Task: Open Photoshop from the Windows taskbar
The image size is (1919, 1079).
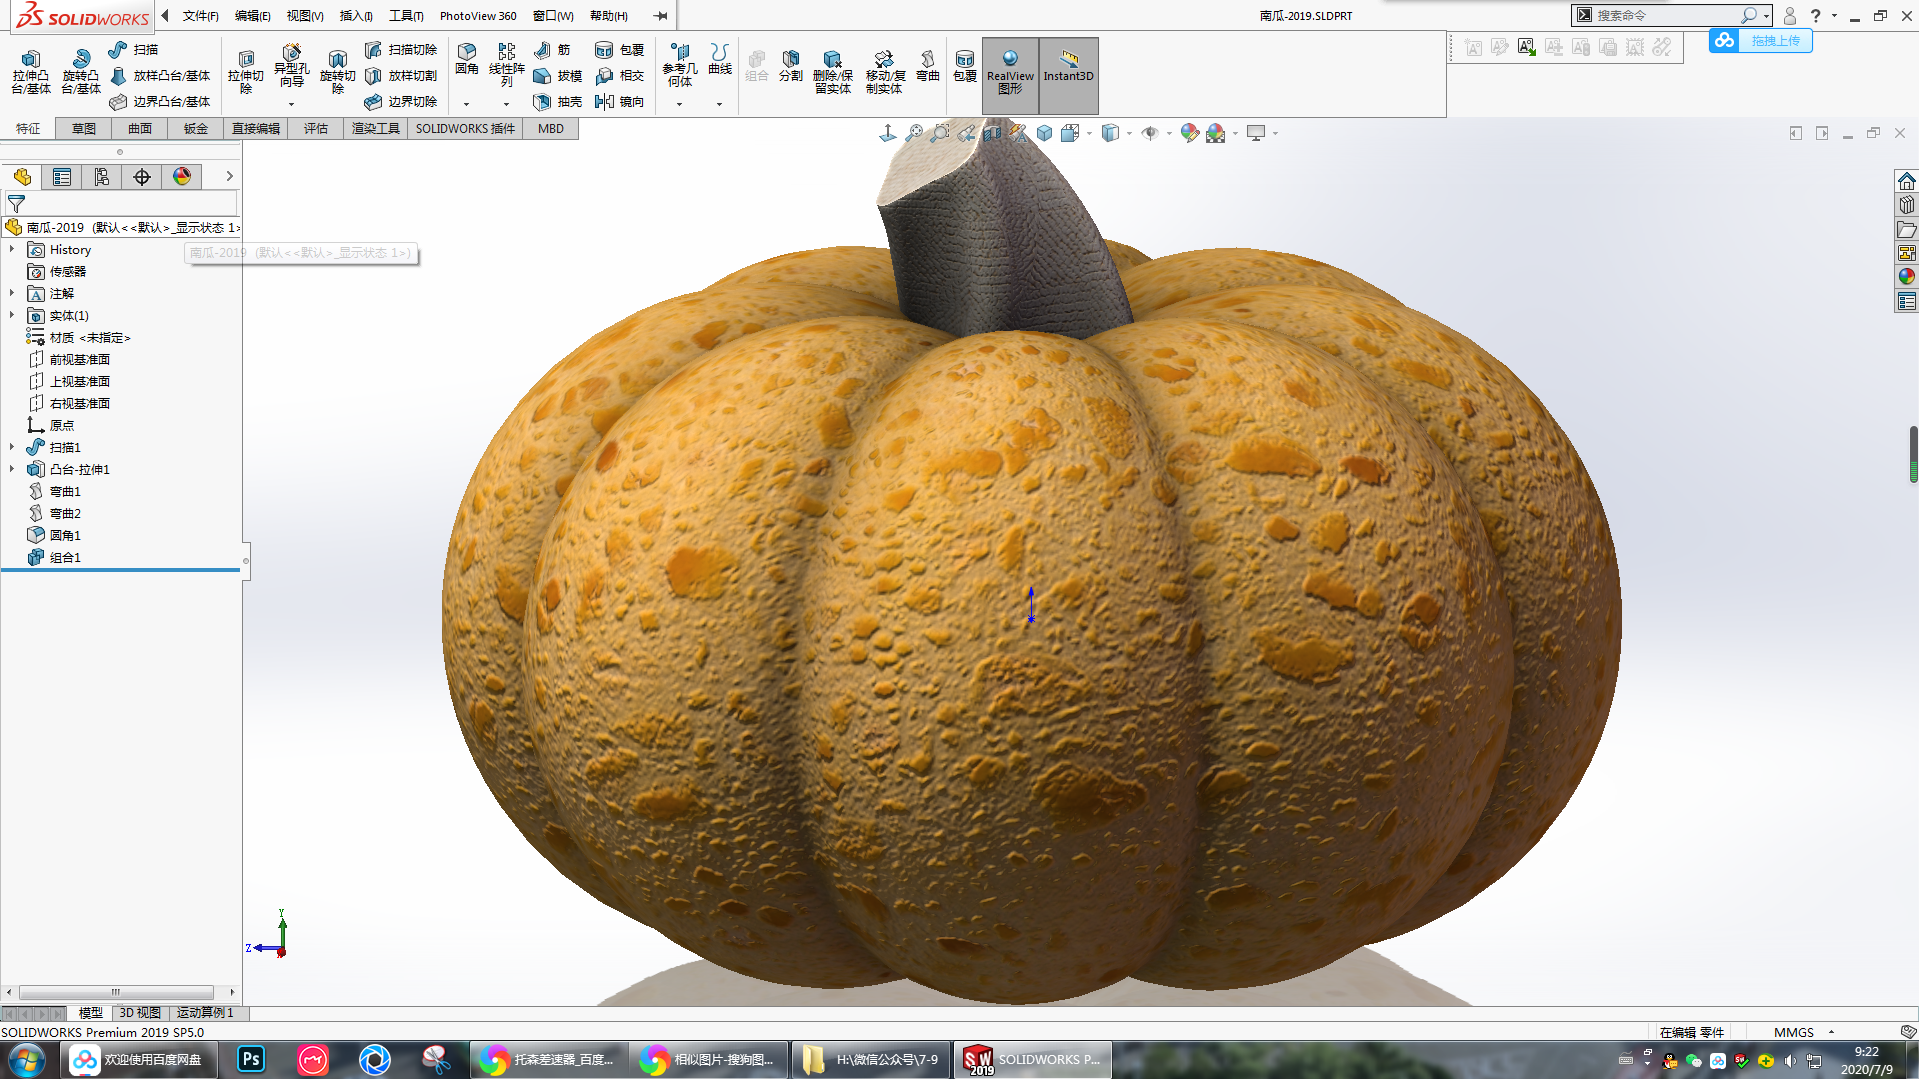Action: point(251,1059)
